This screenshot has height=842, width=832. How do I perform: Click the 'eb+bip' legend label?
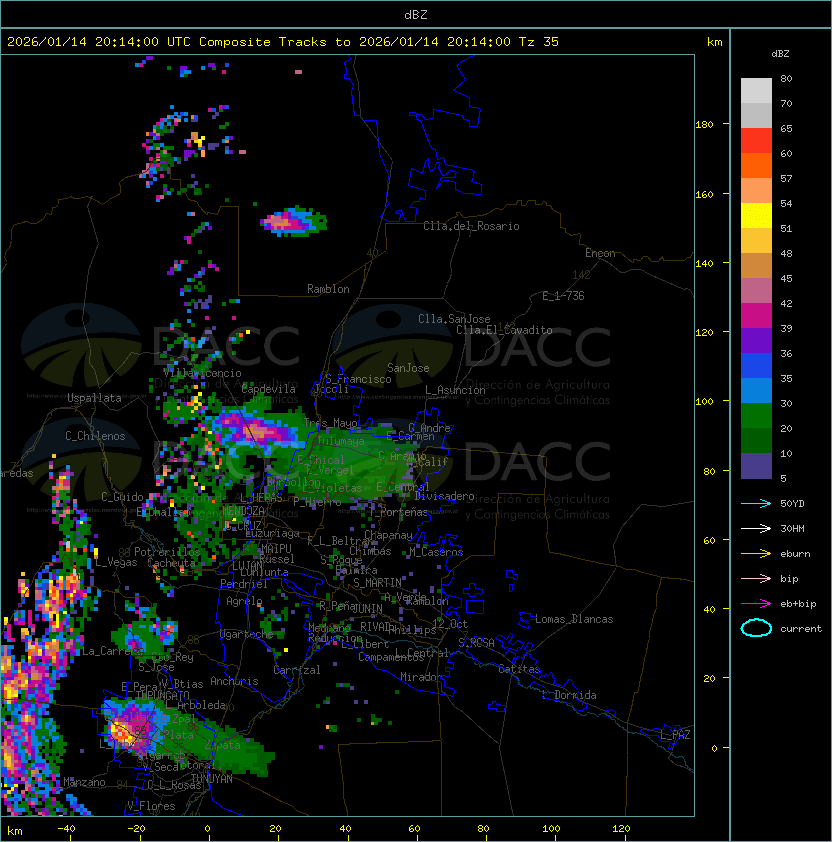click(x=798, y=604)
